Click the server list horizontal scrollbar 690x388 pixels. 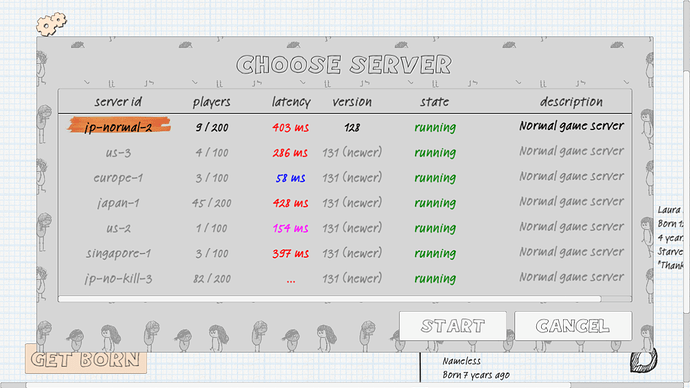click(330, 299)
